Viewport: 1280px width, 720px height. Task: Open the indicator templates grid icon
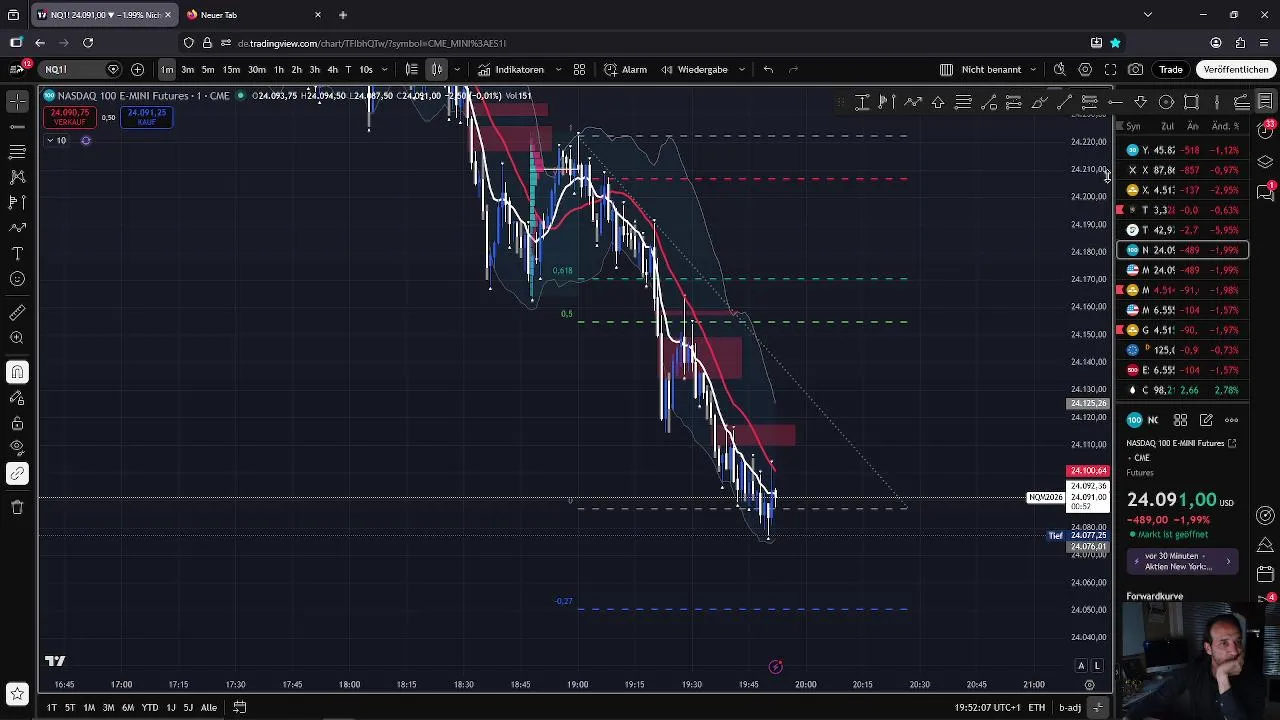click(579, 69)
